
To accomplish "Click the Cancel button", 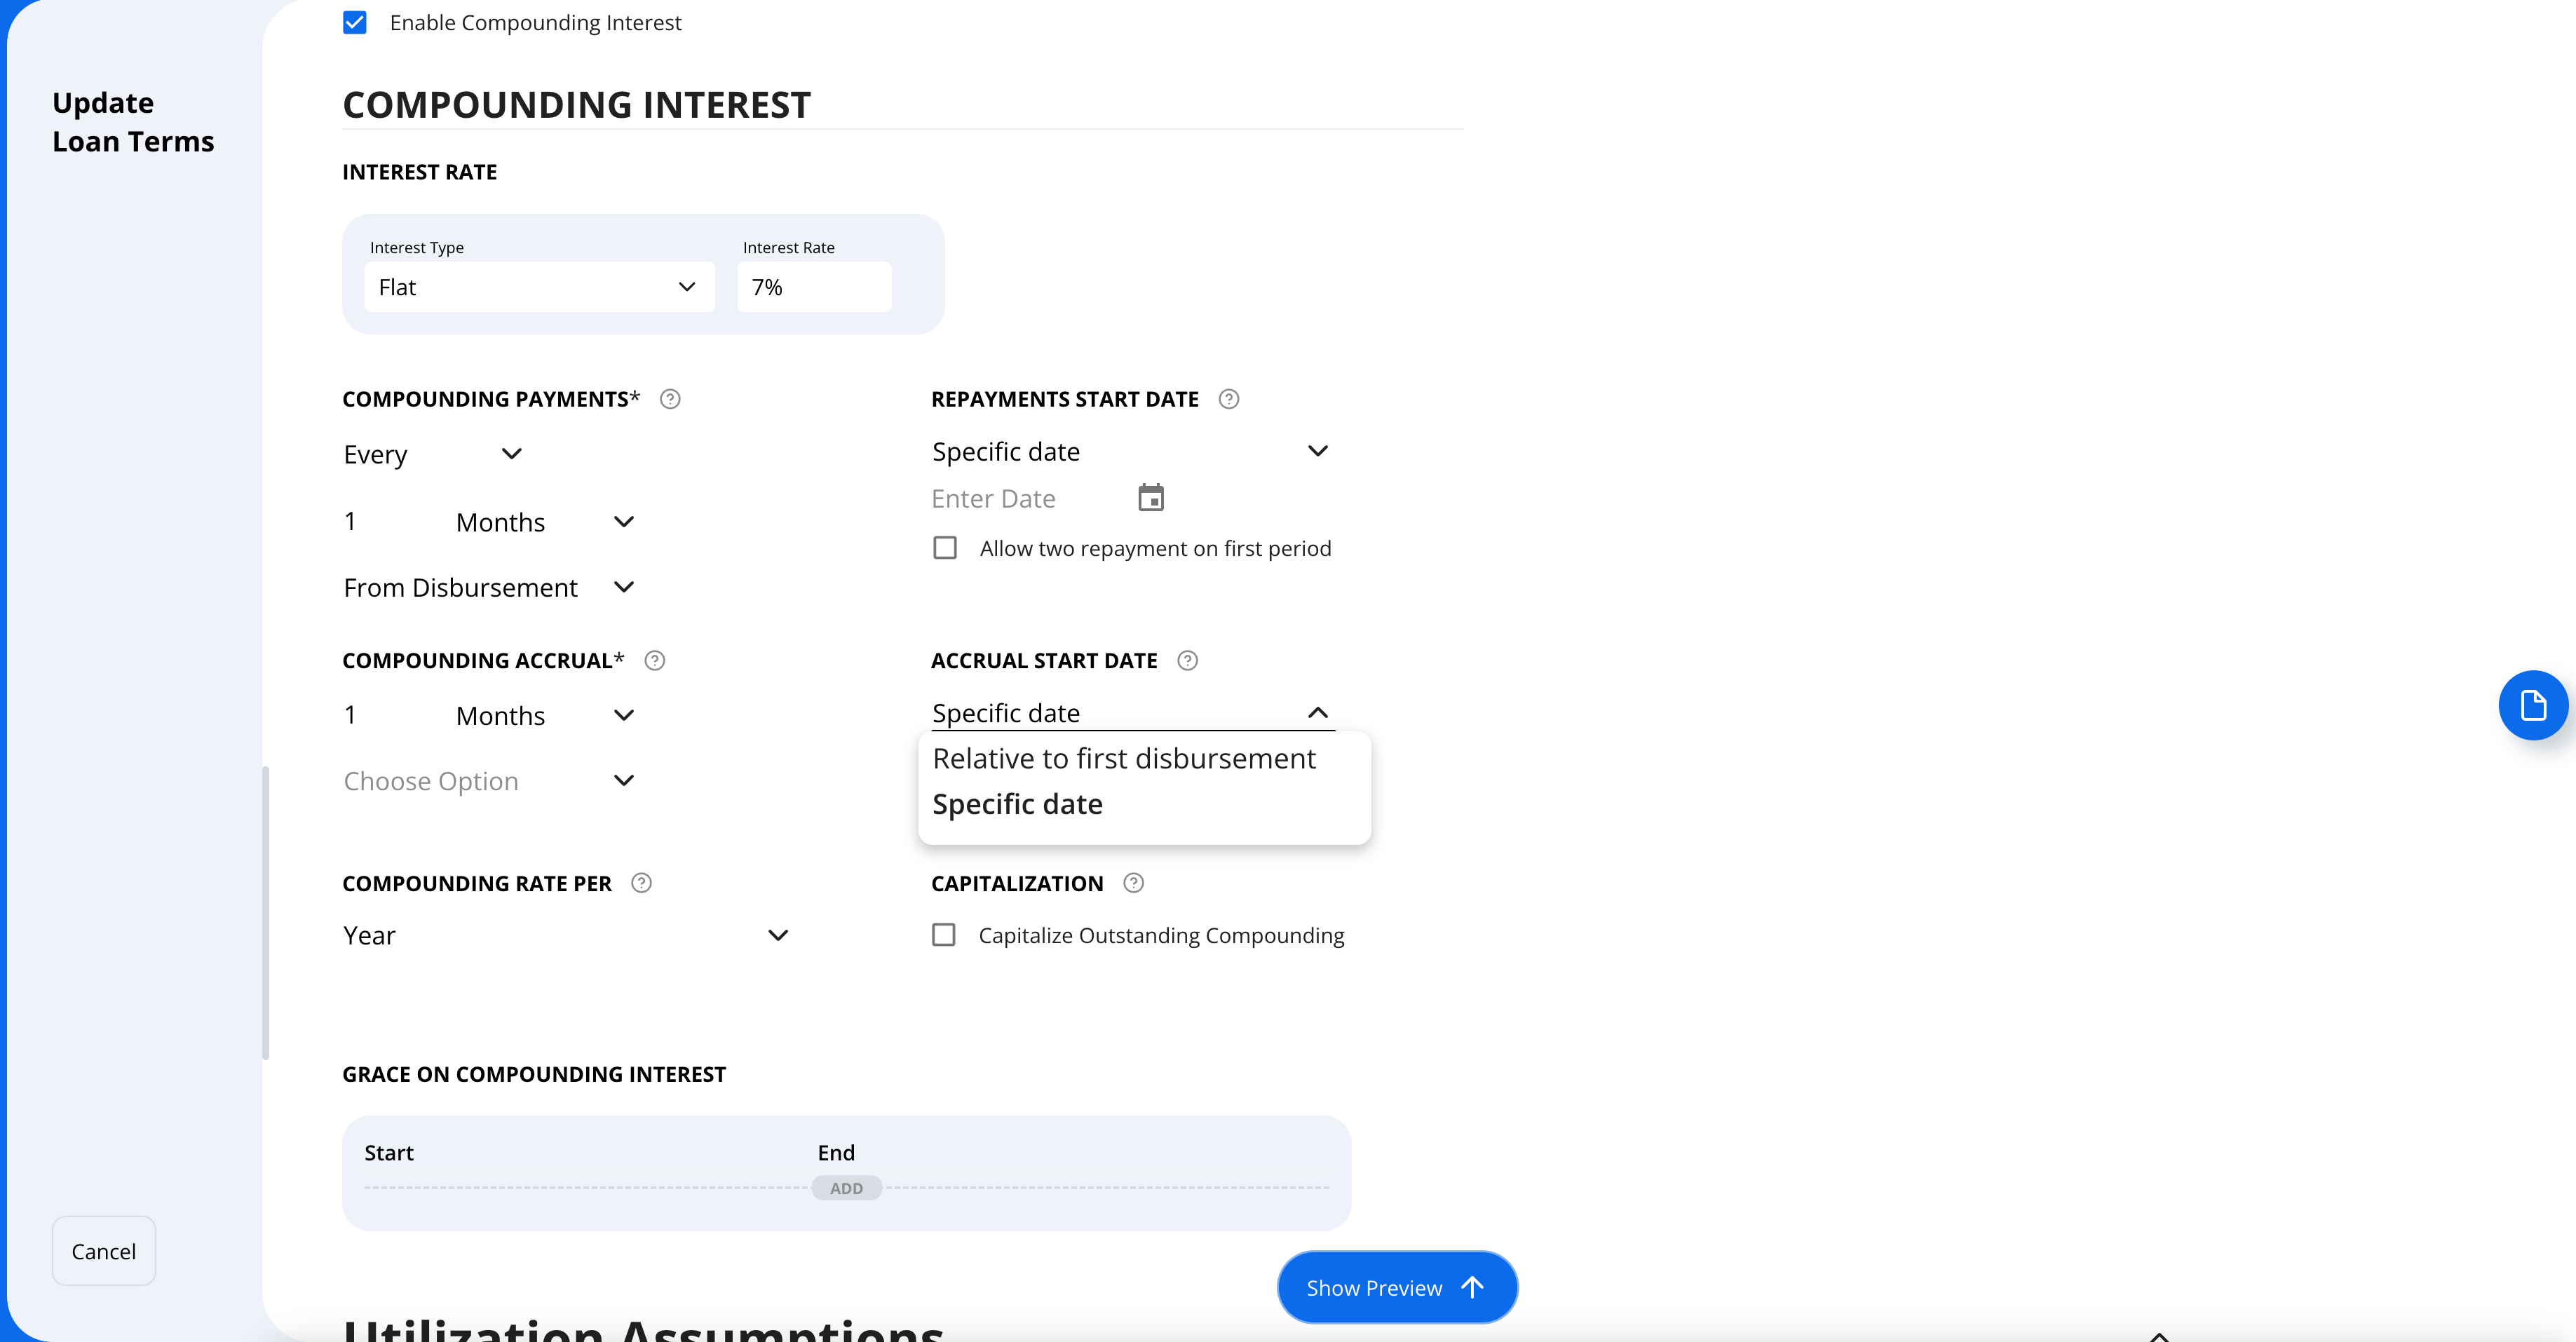I will [104, 1251].
